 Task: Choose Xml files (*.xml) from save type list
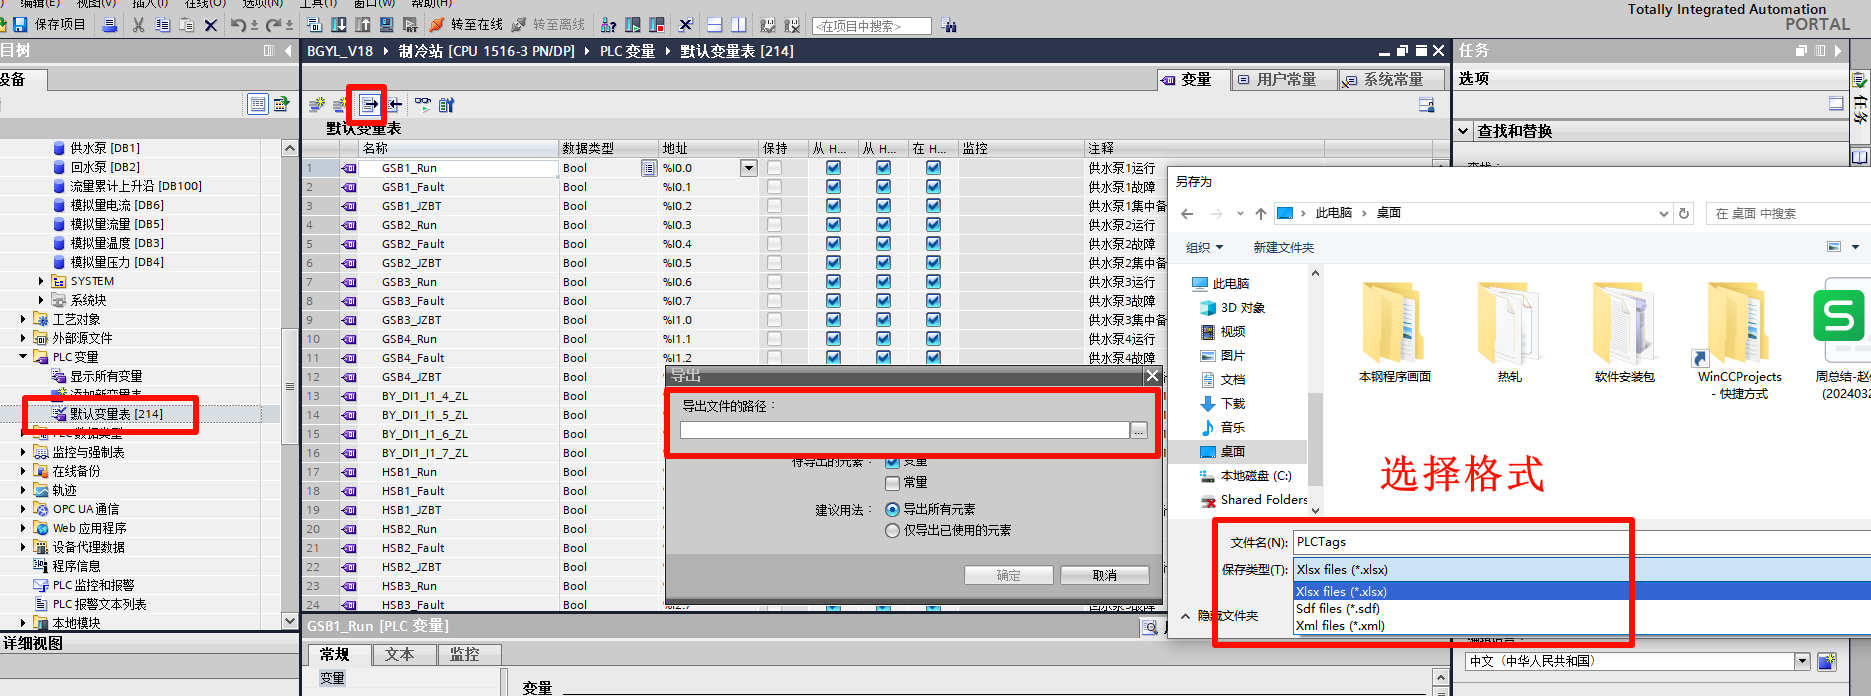coord(1340,626)
